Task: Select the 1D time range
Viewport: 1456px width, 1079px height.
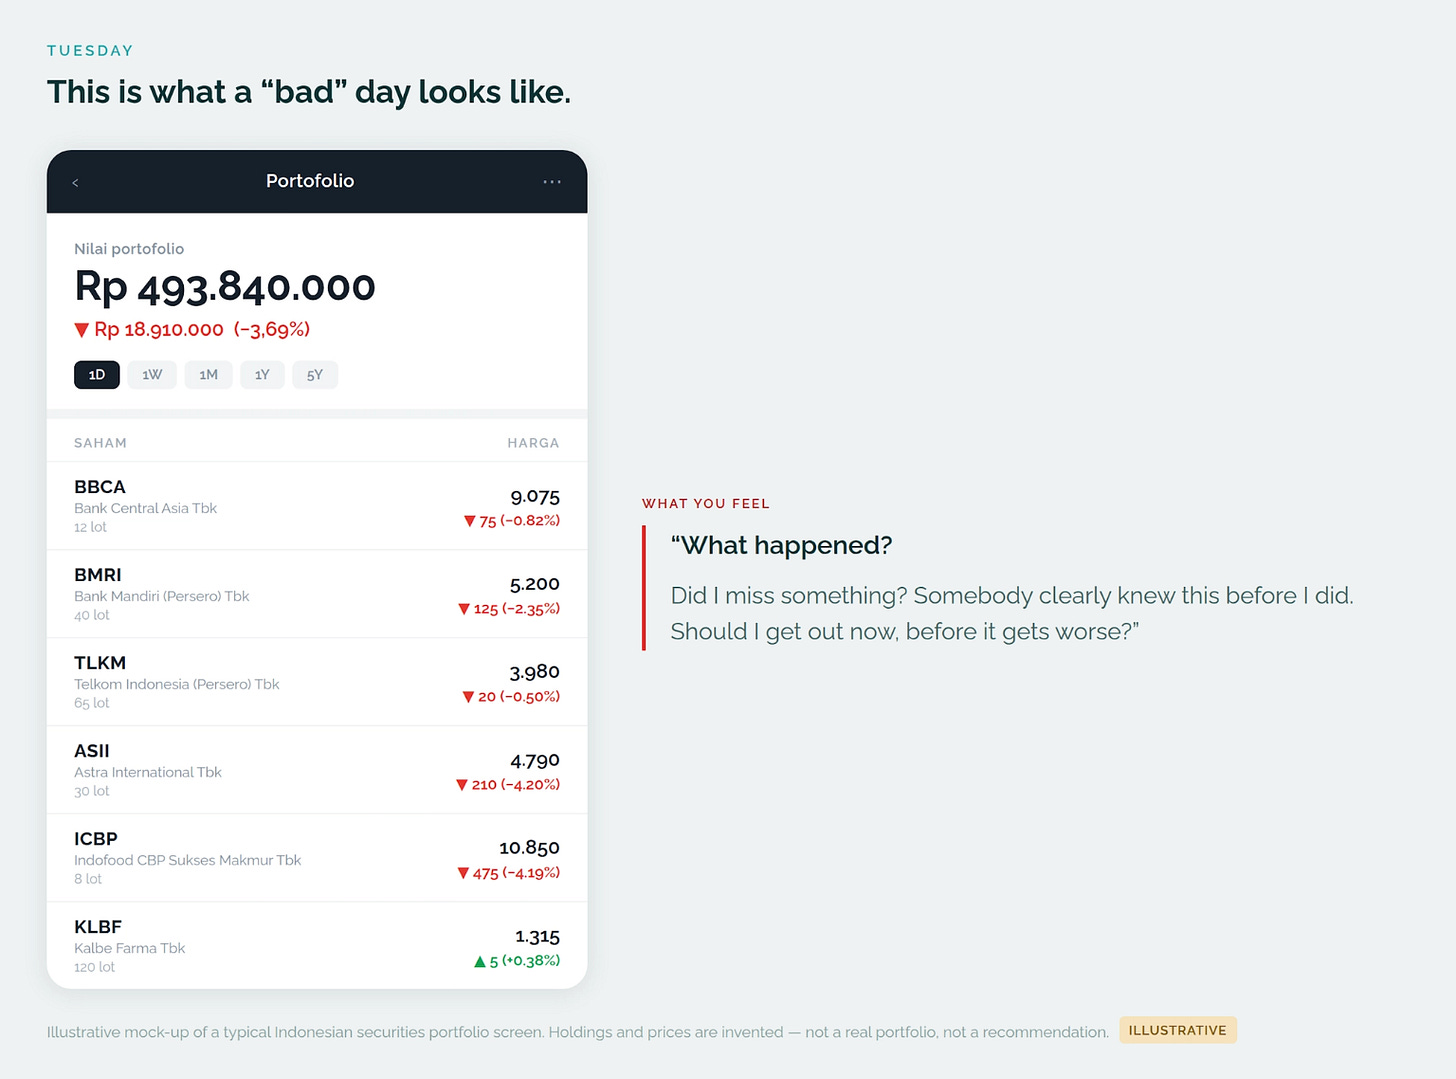Action: [x=97, y=375]
